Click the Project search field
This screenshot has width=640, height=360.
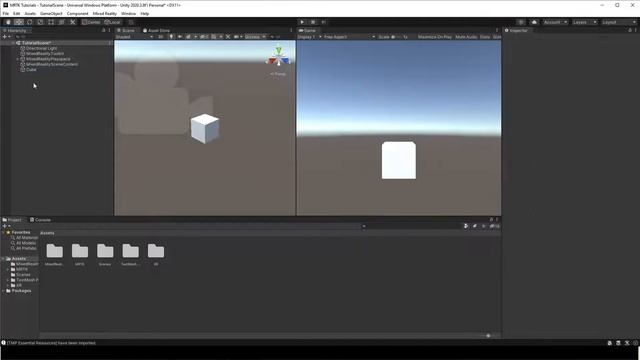pyautogui.click(x=411, y=226)
